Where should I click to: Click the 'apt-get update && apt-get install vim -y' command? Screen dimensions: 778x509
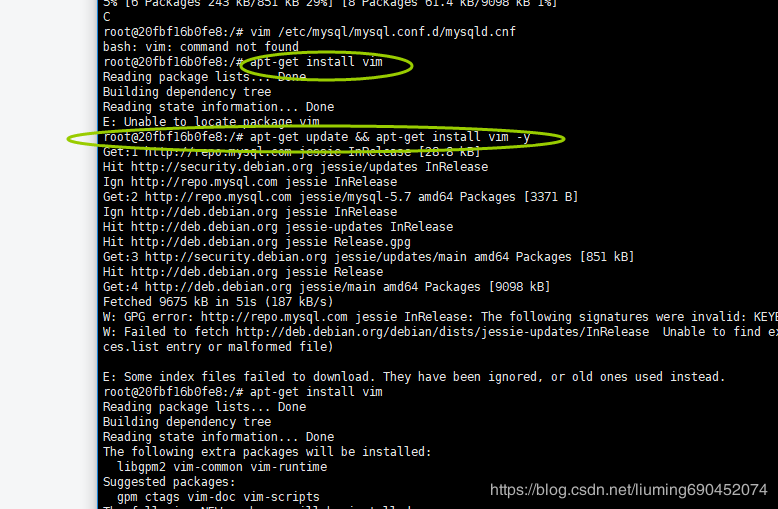[x=390, y=137]
